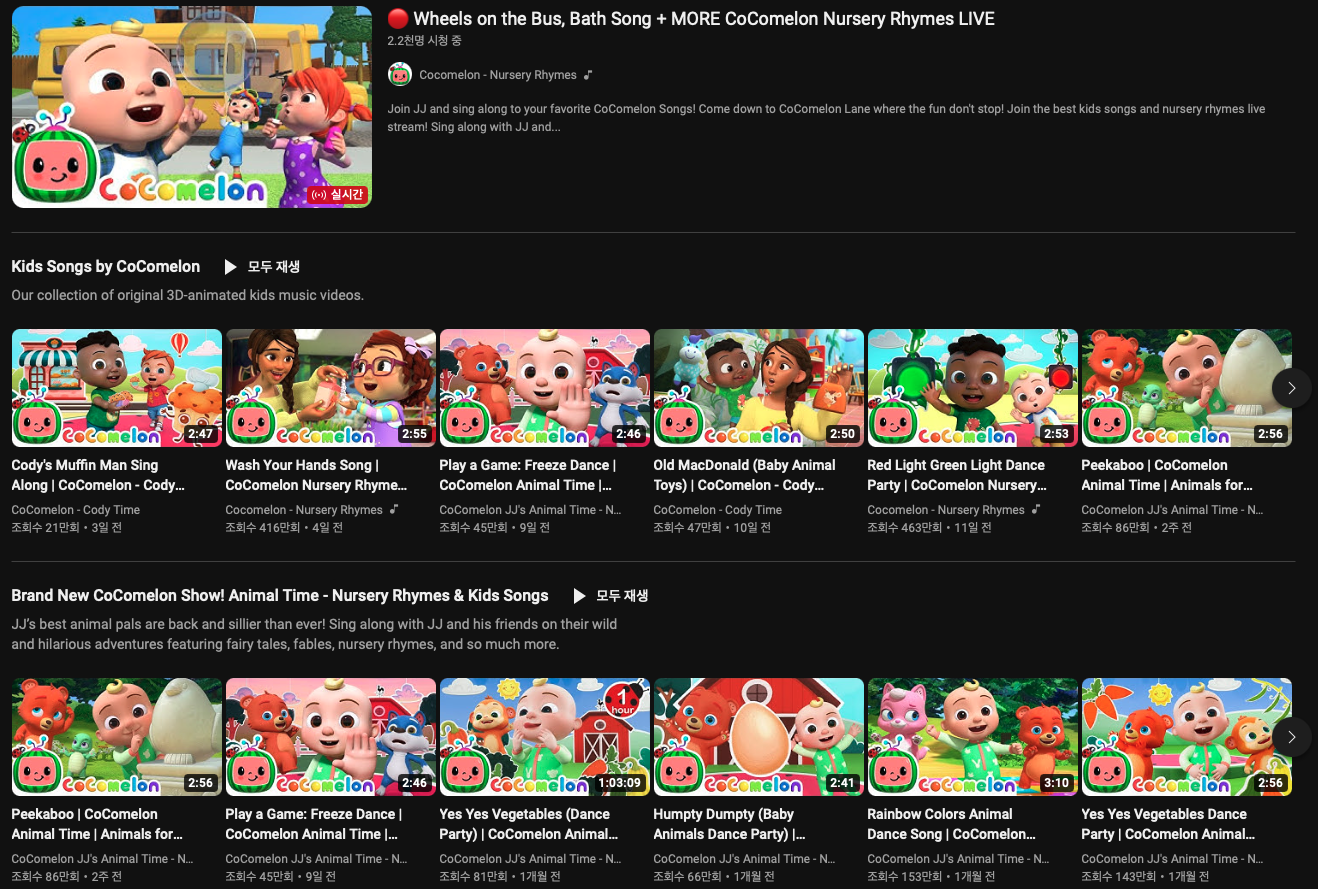Click the music note icon next to the live stream's channel name
Viewport: 1318px width, 889px height.
click(x=588, y=75)
